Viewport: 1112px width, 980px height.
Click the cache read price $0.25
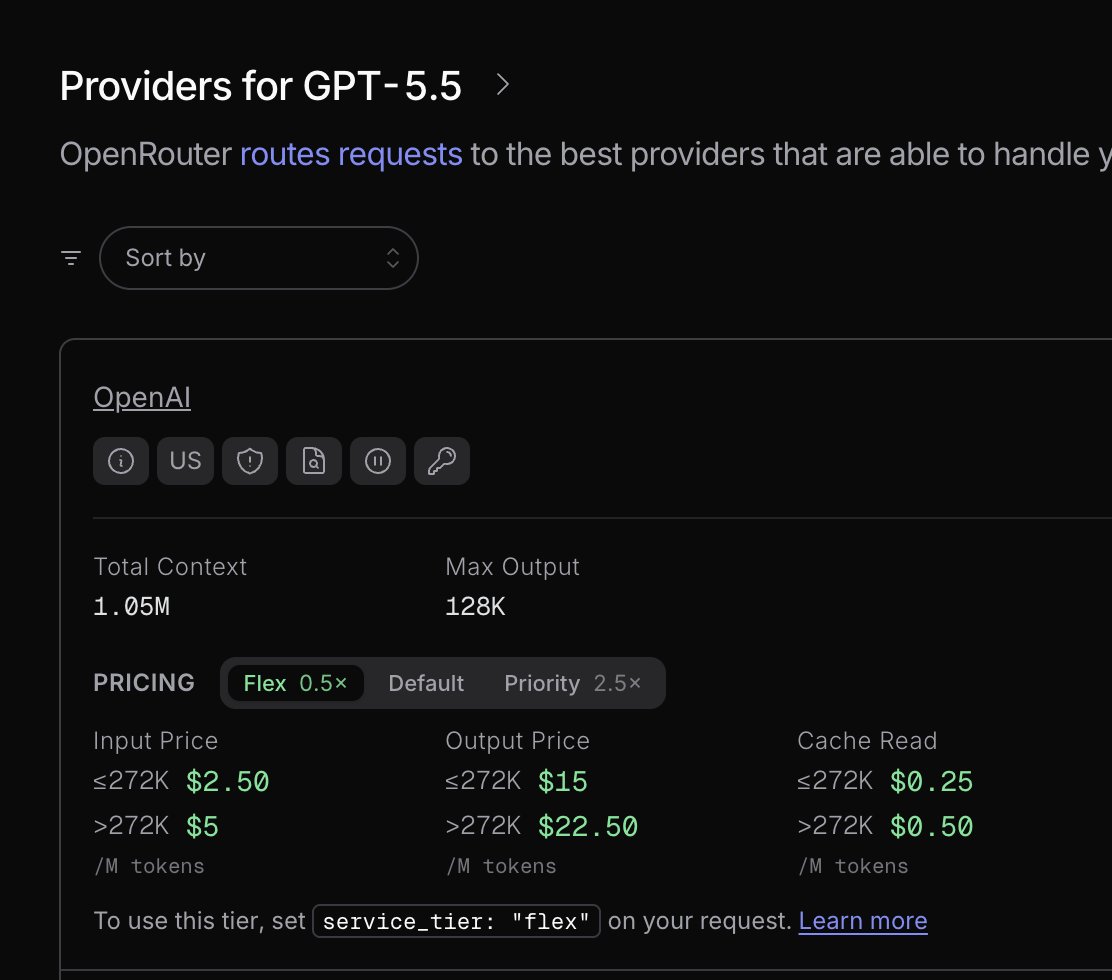pos(931,781)
